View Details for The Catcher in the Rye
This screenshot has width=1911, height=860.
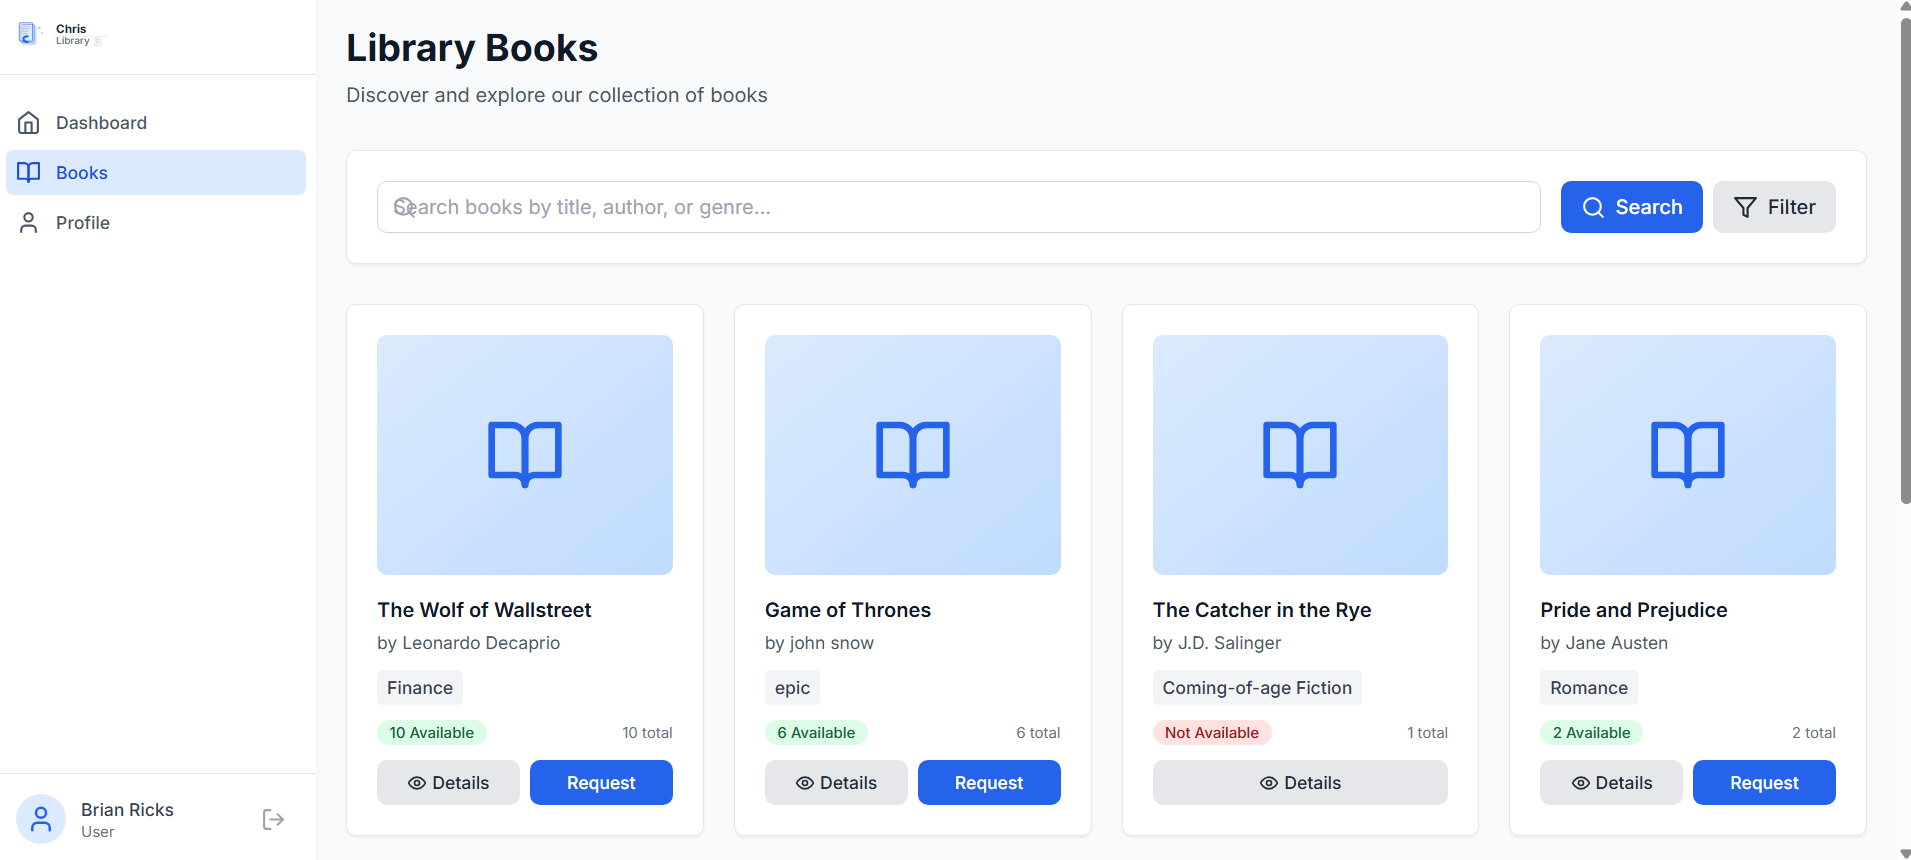pos(1300,783)
